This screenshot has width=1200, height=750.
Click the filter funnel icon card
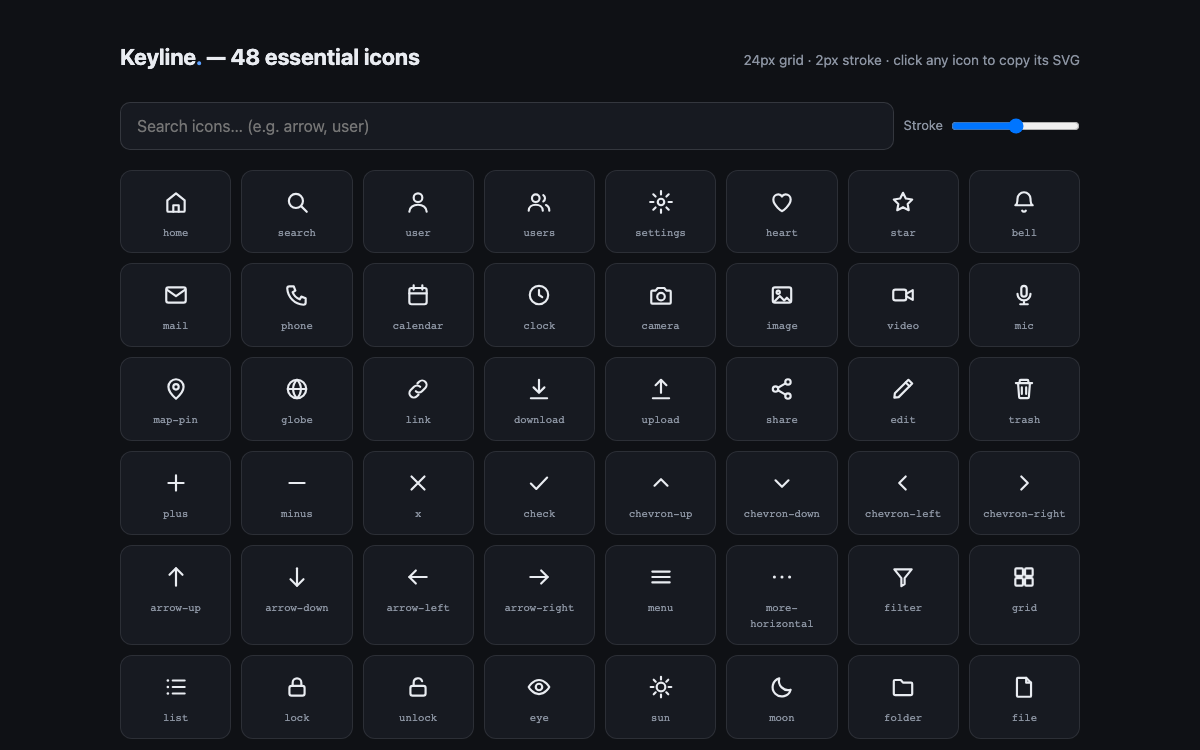coord(903,595)
